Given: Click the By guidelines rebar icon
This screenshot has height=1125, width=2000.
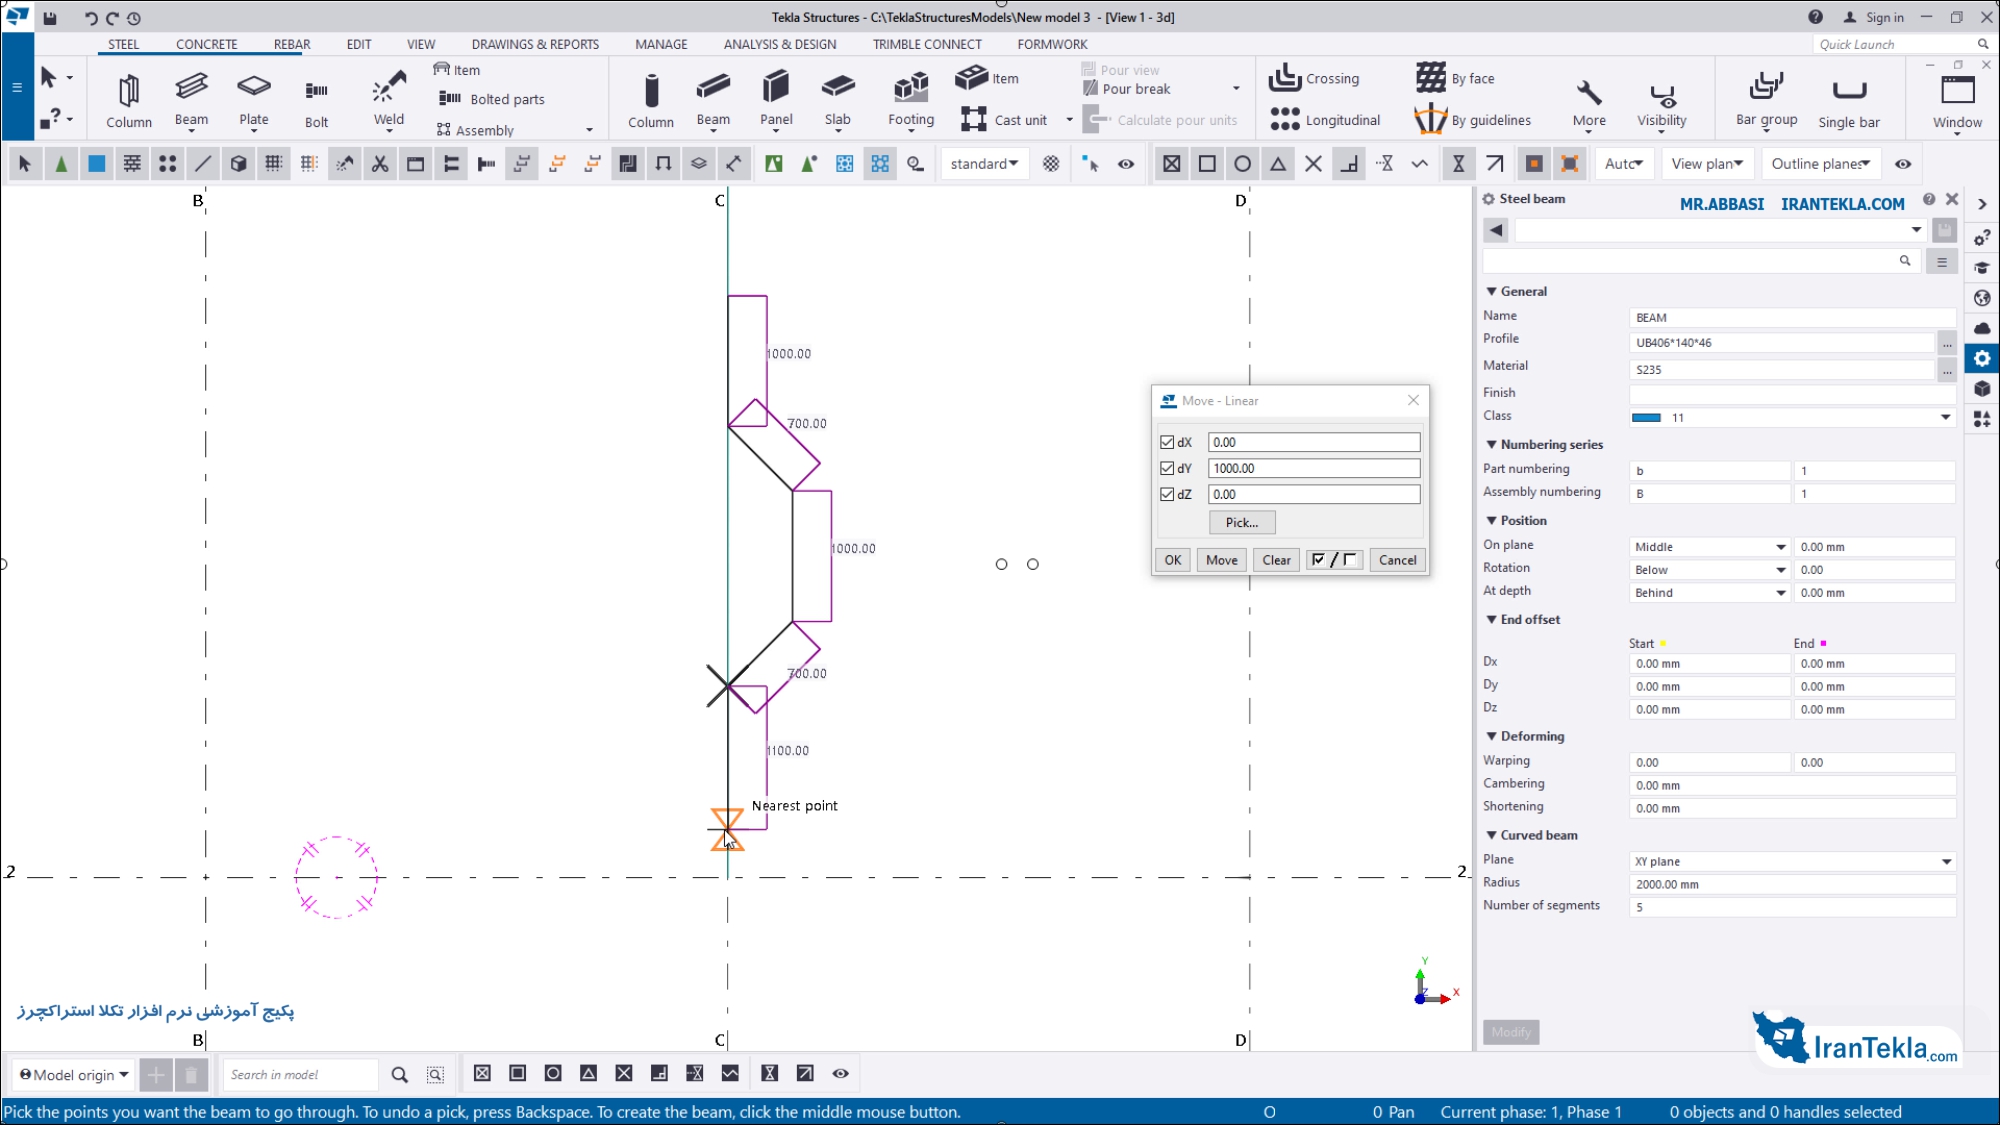Looking at the screenshot, I should [1431, 119].
